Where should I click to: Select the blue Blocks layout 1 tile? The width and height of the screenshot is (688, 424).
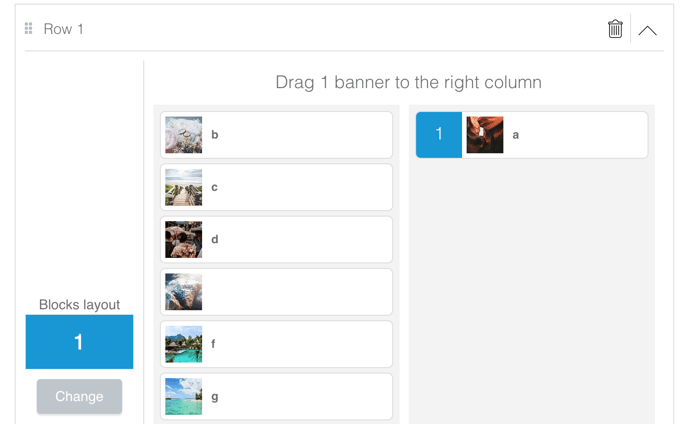coord(79,342)
